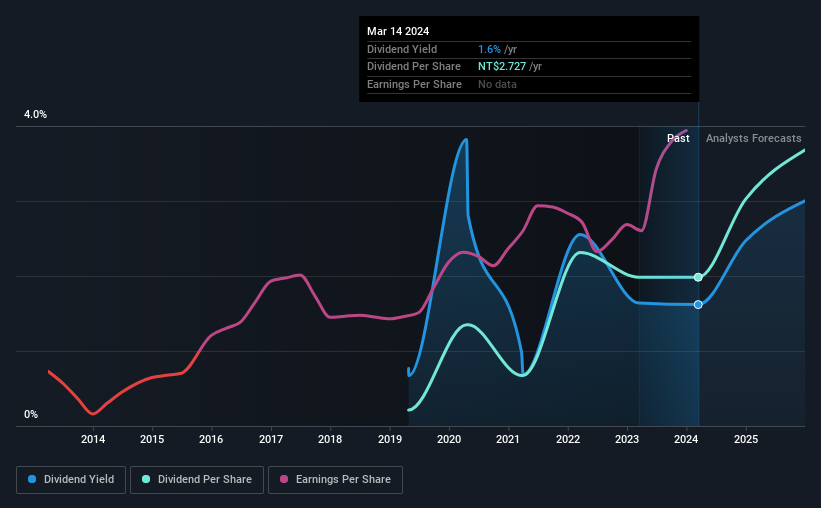This screenshot has width=821, height=508.
Task: Click the 2022 year label on the axis
Action: [568, 439]
